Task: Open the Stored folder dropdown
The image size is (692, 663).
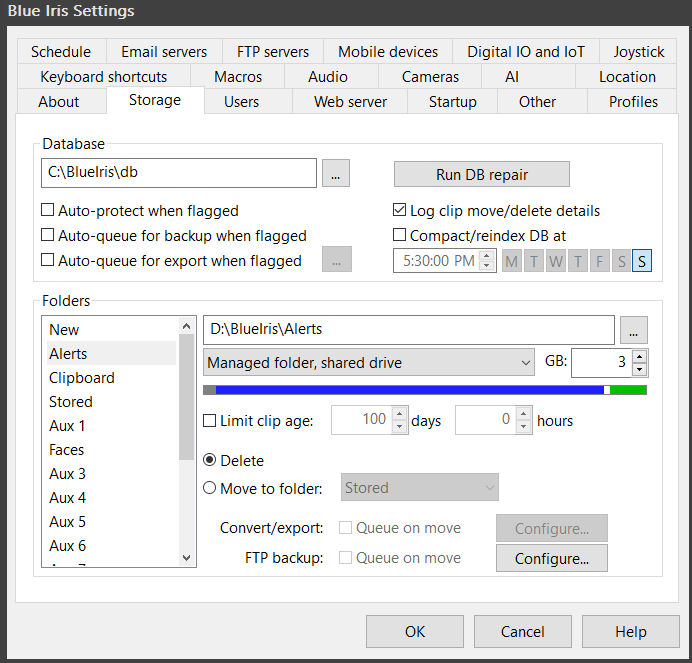Action: click(420, 487)
